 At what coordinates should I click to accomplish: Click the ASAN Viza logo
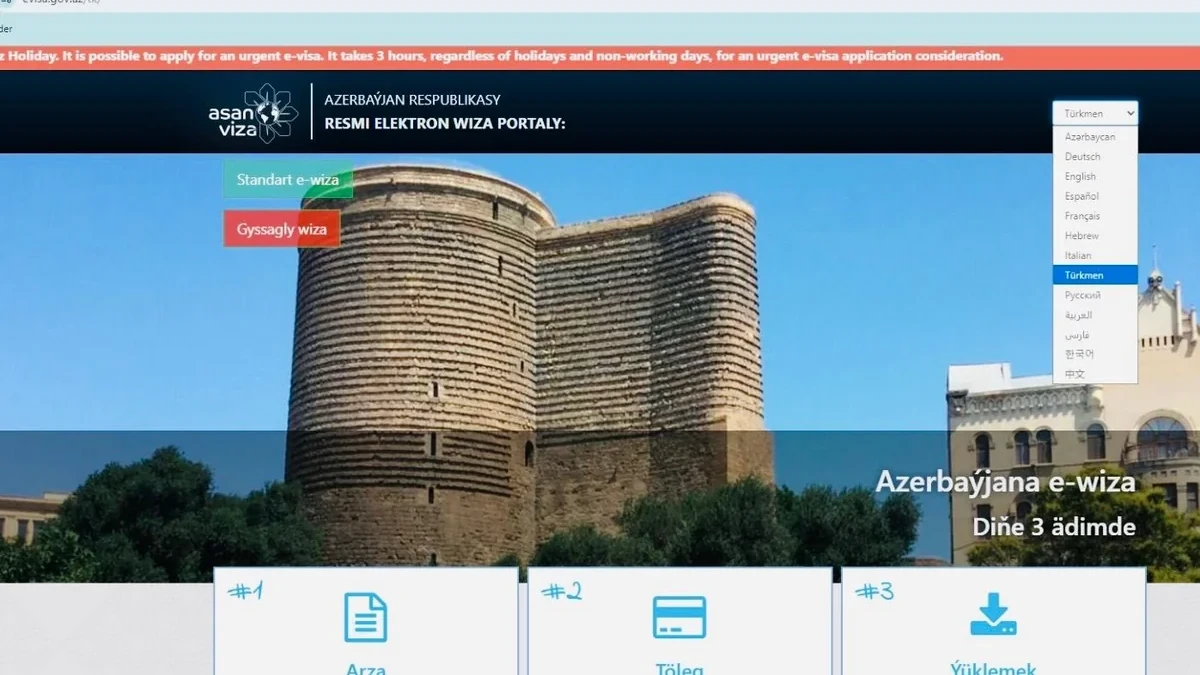click(x=253, y=113)
